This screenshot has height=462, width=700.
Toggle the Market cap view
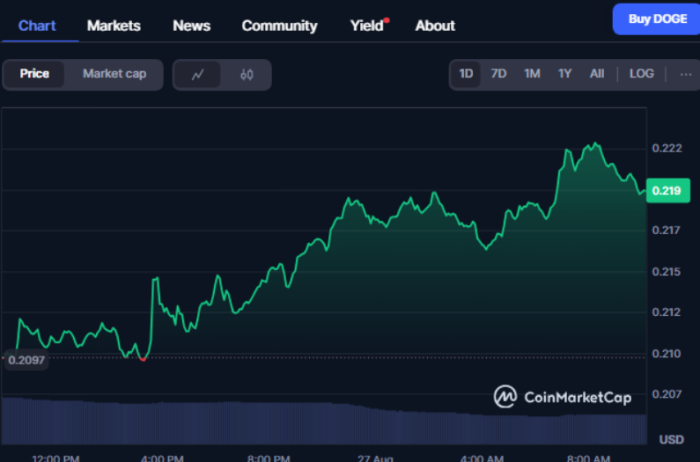[x=114, y=74]
